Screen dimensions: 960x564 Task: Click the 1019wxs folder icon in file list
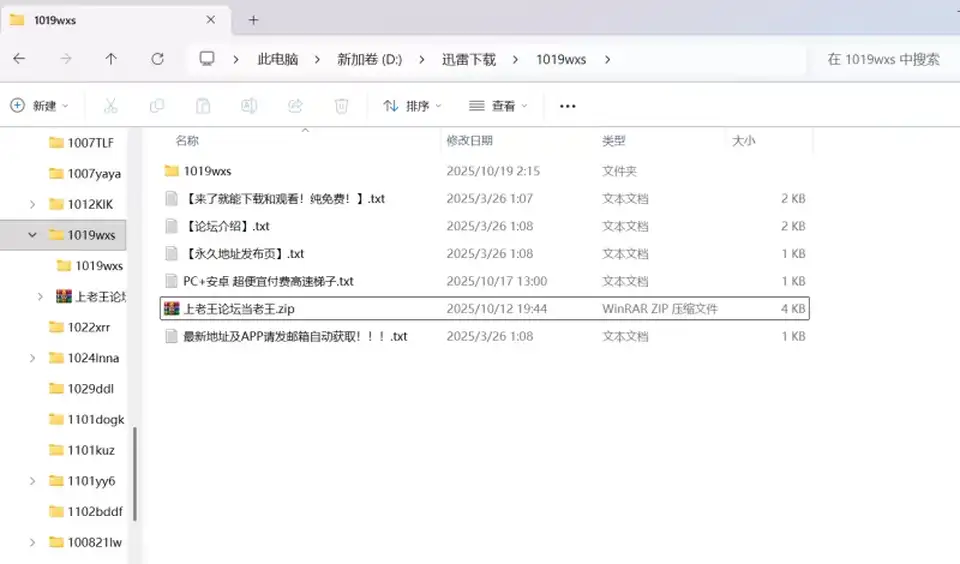tap(171, 171)
